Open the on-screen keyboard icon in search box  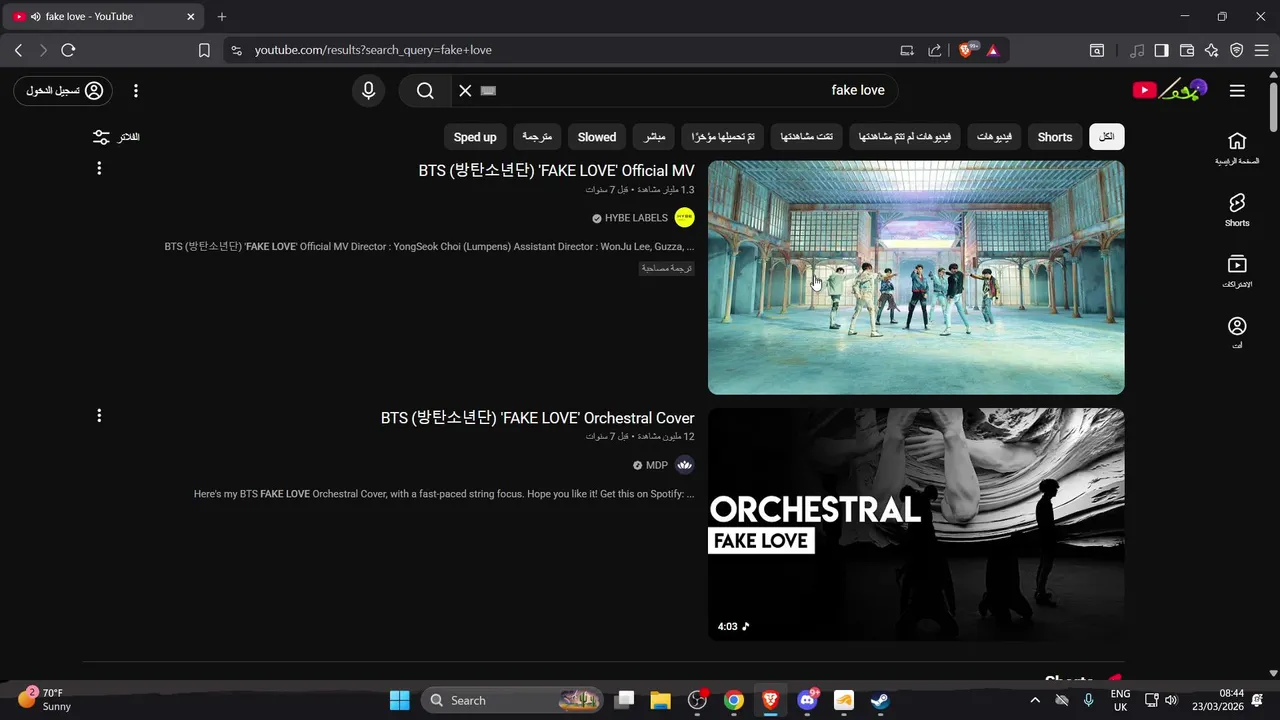[x=488, y=91]
